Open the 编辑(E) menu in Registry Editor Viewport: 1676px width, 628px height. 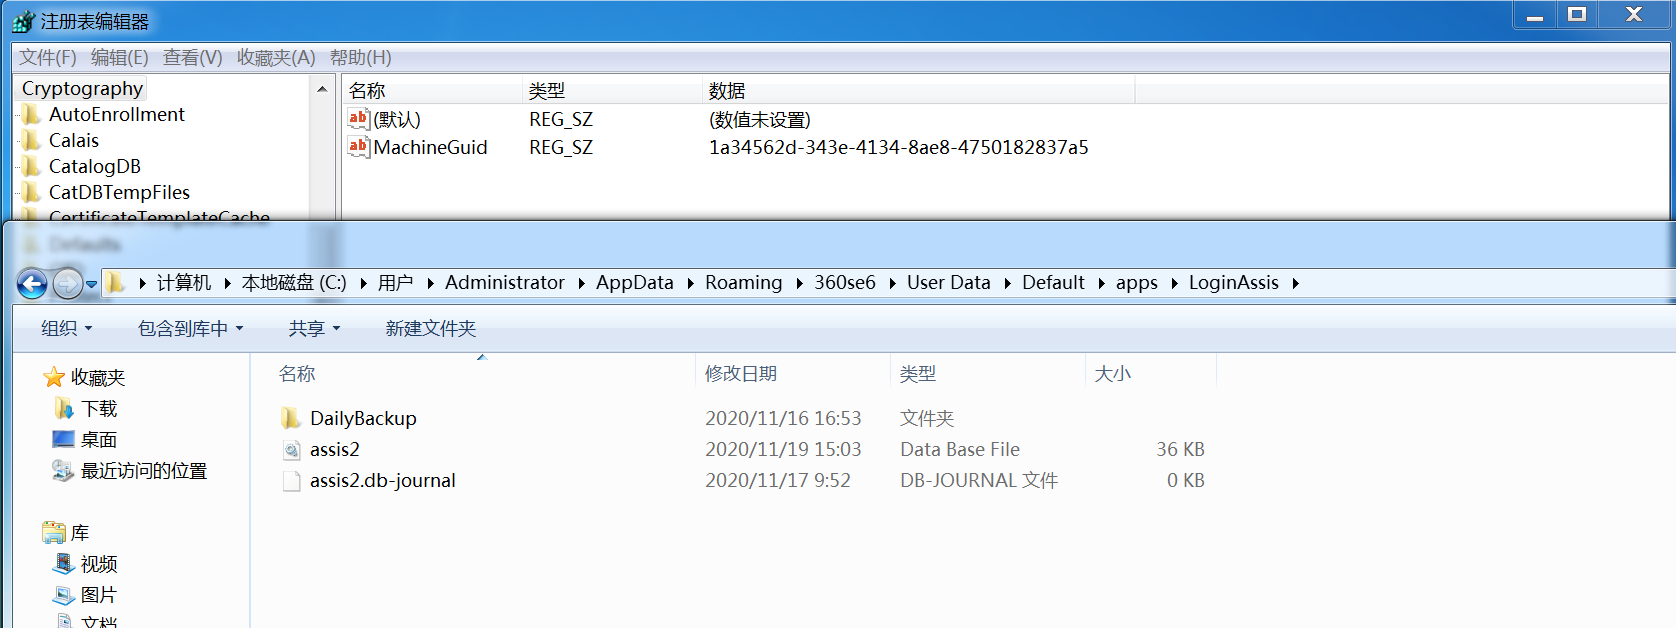[x=120, y=58]
